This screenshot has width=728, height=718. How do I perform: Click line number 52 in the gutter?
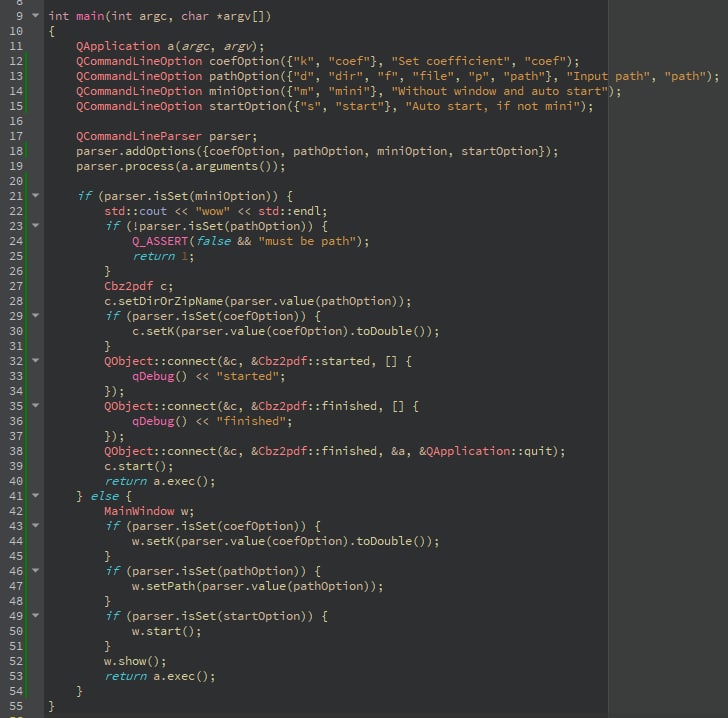[x=16, y=661]
